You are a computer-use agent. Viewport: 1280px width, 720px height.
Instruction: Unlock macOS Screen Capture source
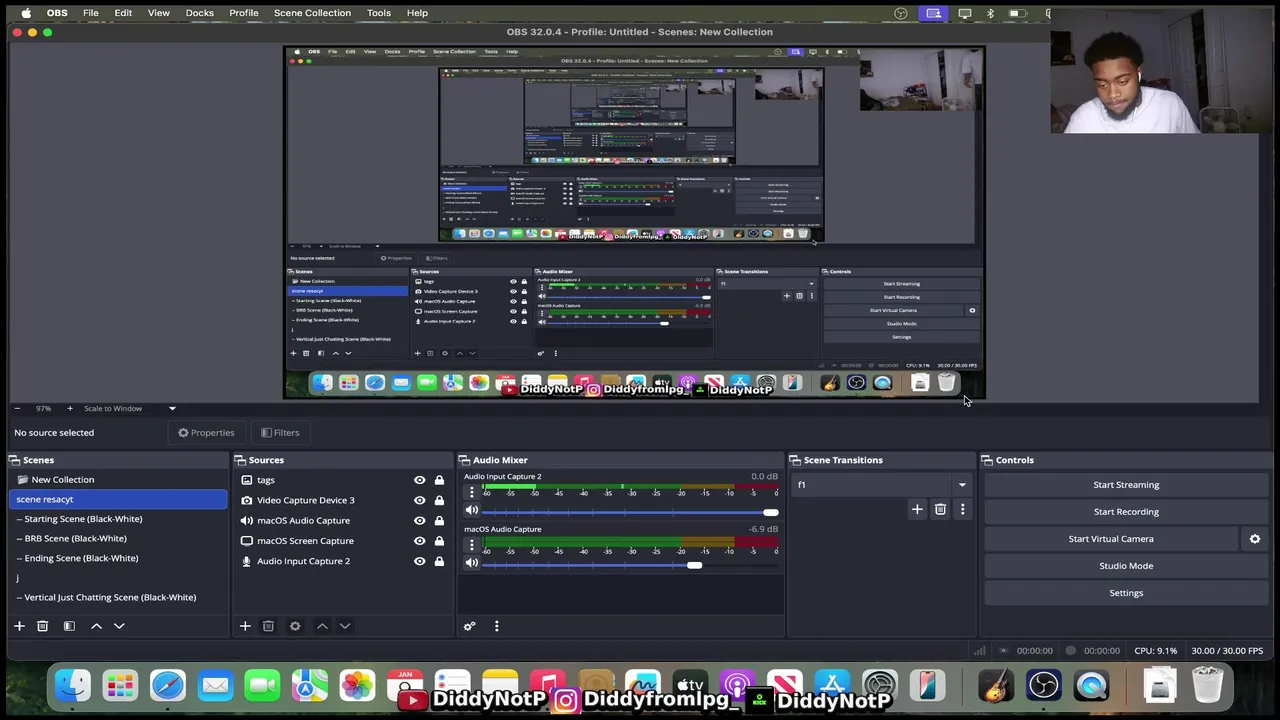[x=439, y=541]
